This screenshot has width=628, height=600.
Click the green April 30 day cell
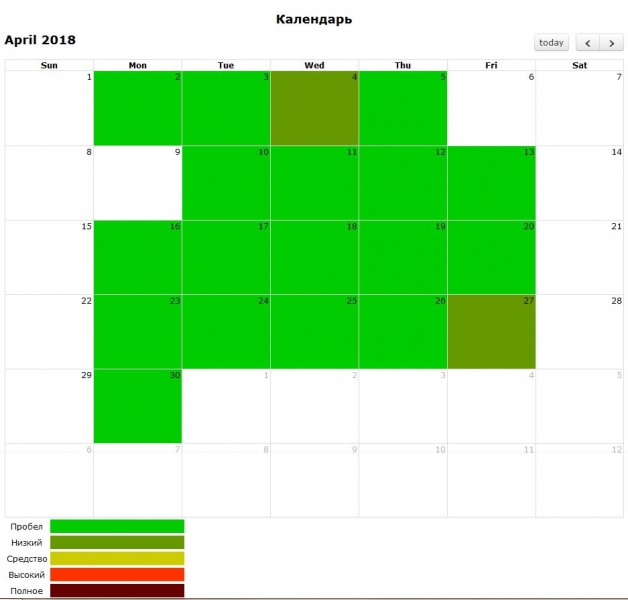[138, 405]
